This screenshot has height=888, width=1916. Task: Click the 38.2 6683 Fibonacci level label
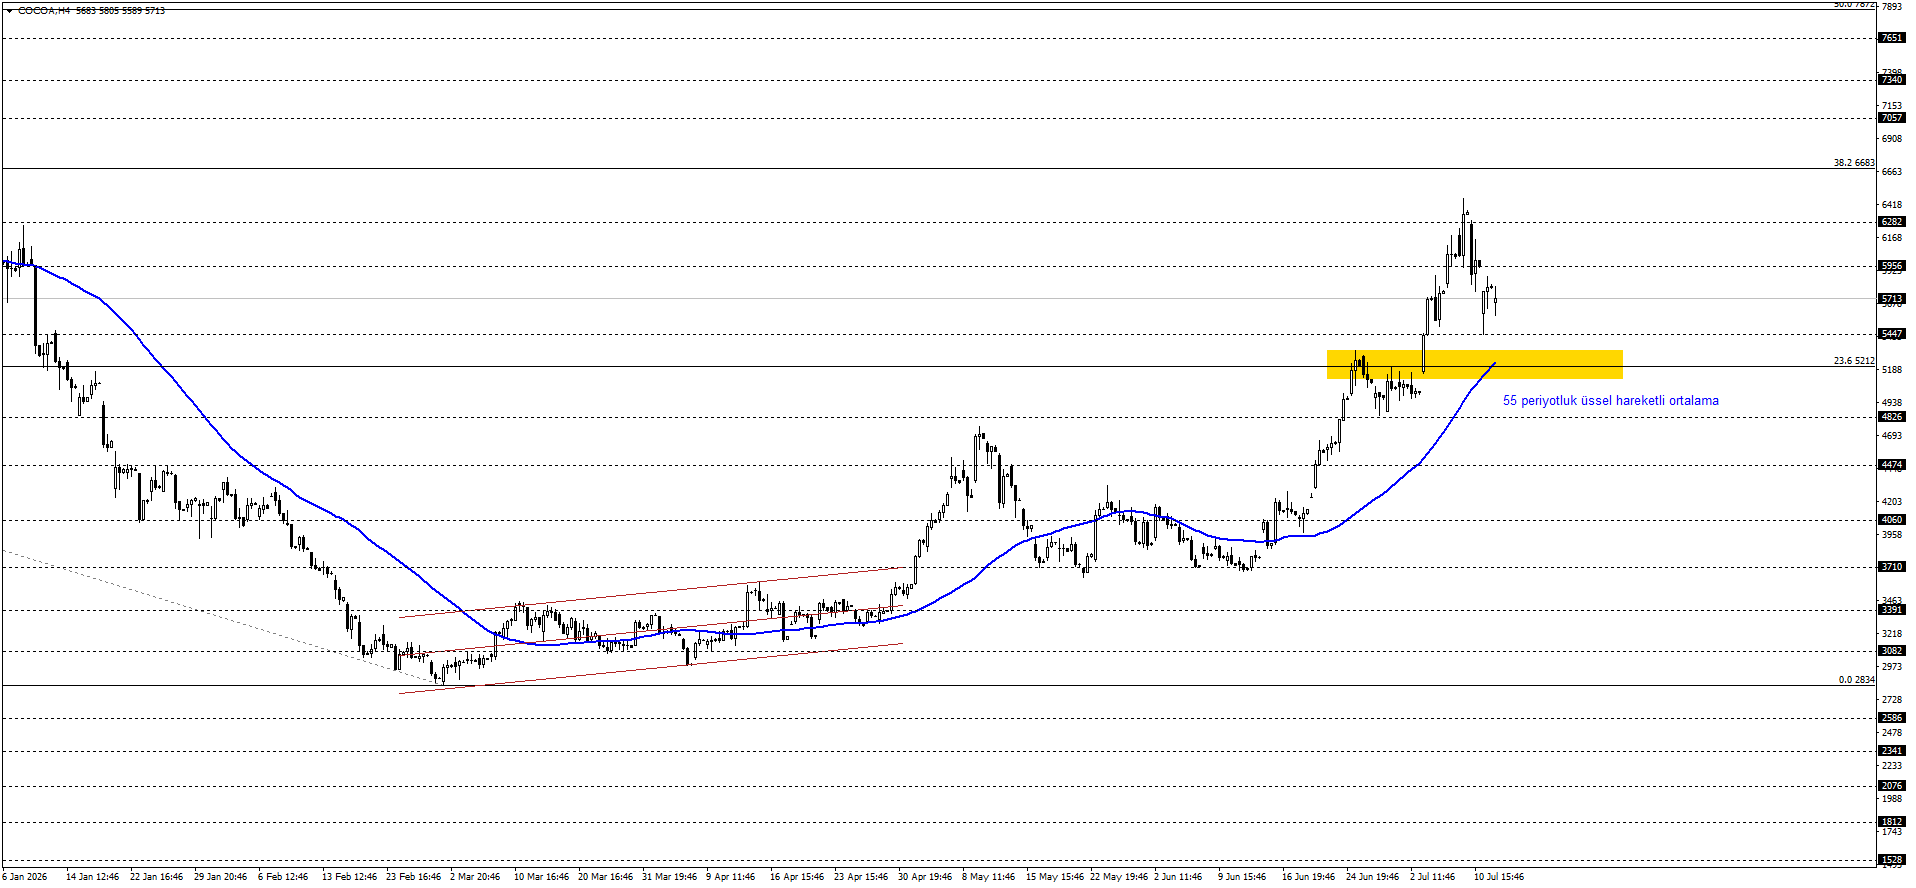[x=1854, y=163]
